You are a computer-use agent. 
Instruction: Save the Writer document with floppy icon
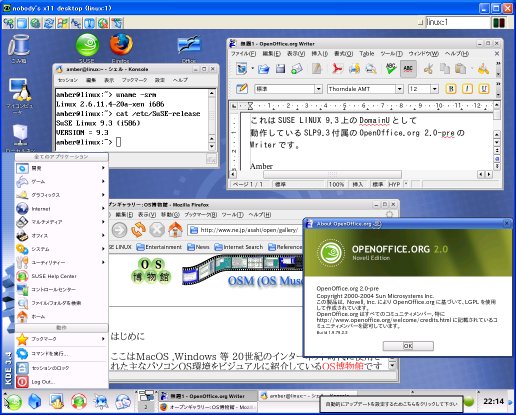click(280, 69)
